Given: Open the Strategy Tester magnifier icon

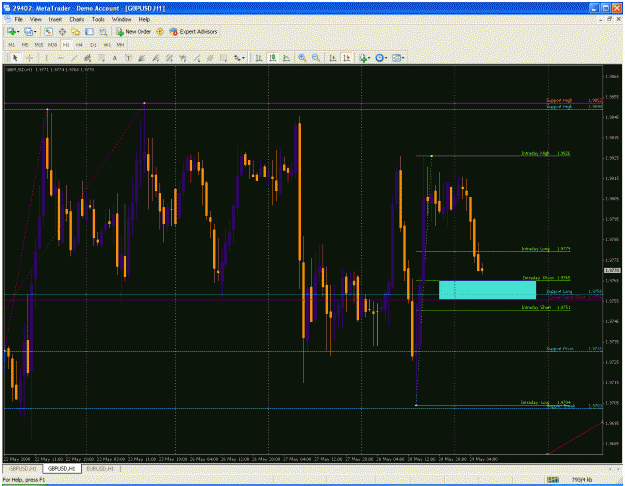Looking at the screenshot, I should 103,31.
